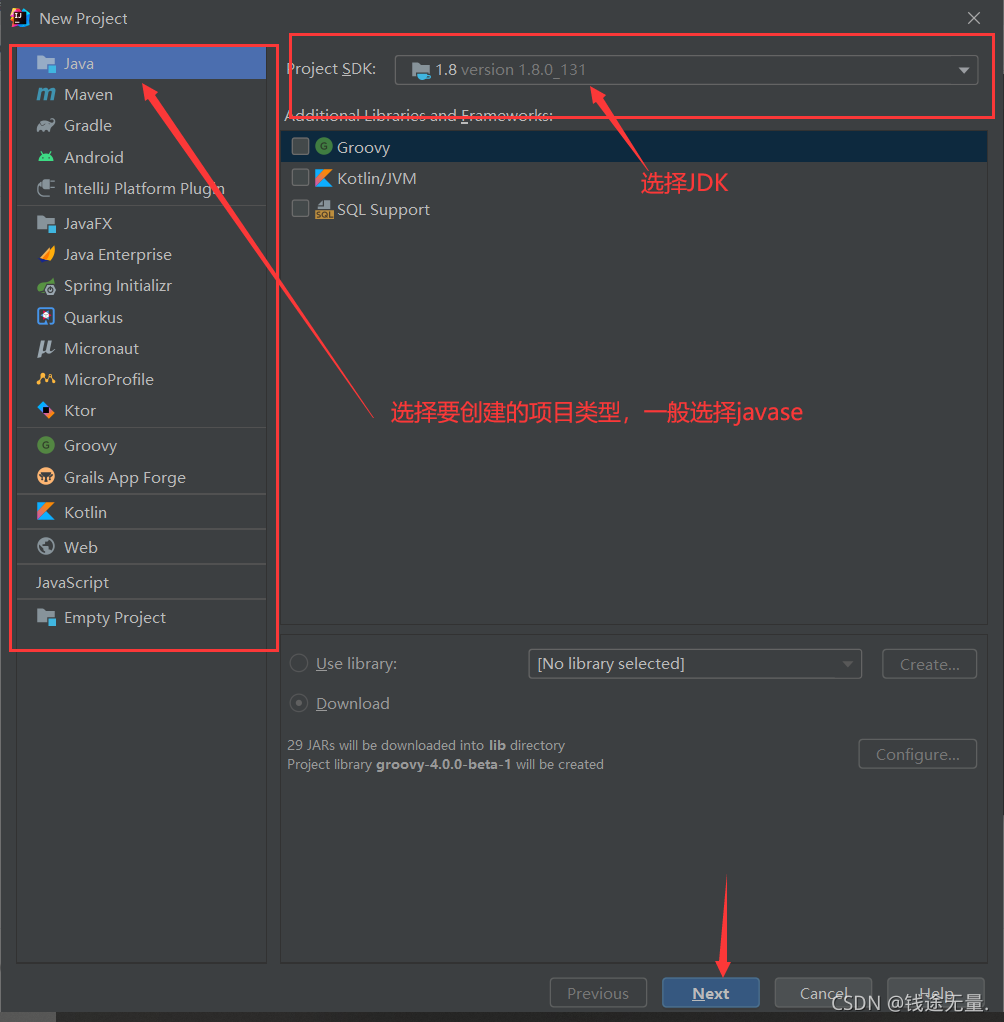Select Ktor project type
This screenshot has height=1022, width=1004.
point(141,411)
